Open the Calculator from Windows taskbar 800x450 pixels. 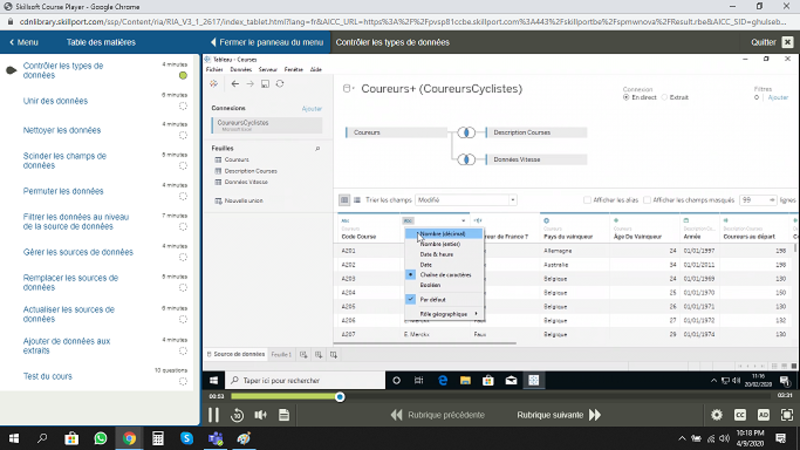coord(158,438)
